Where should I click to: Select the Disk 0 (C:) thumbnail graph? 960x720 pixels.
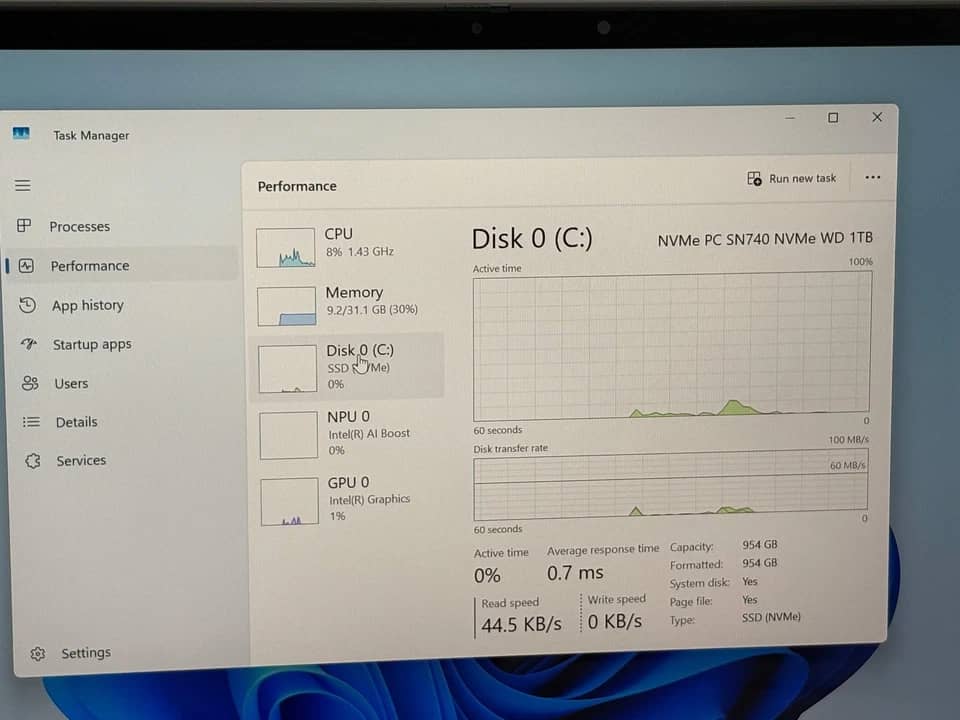coord(287,369)
